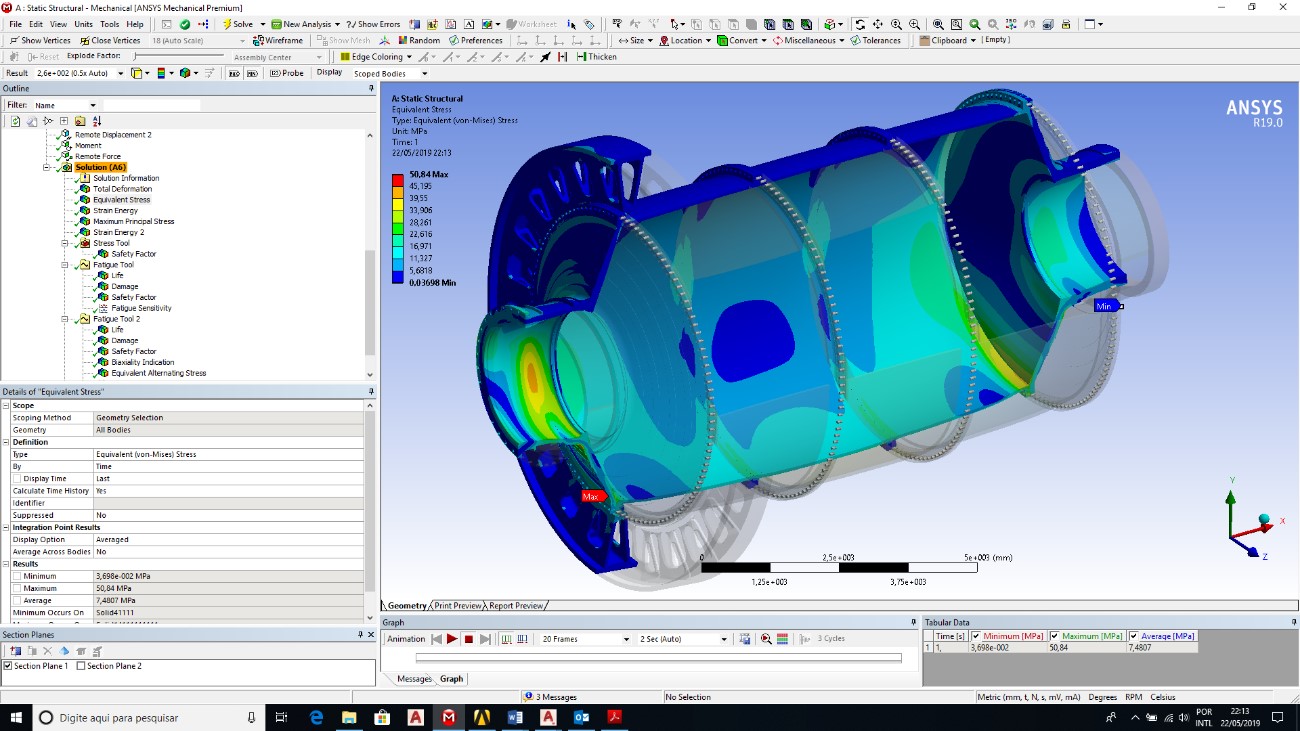Click the animation progress bar
Screen dimensions: 1300x731
pos(658,658)
